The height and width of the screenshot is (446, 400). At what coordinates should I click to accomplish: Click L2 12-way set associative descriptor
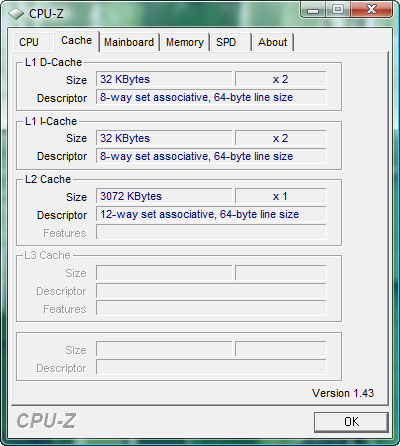pos(211,214)
